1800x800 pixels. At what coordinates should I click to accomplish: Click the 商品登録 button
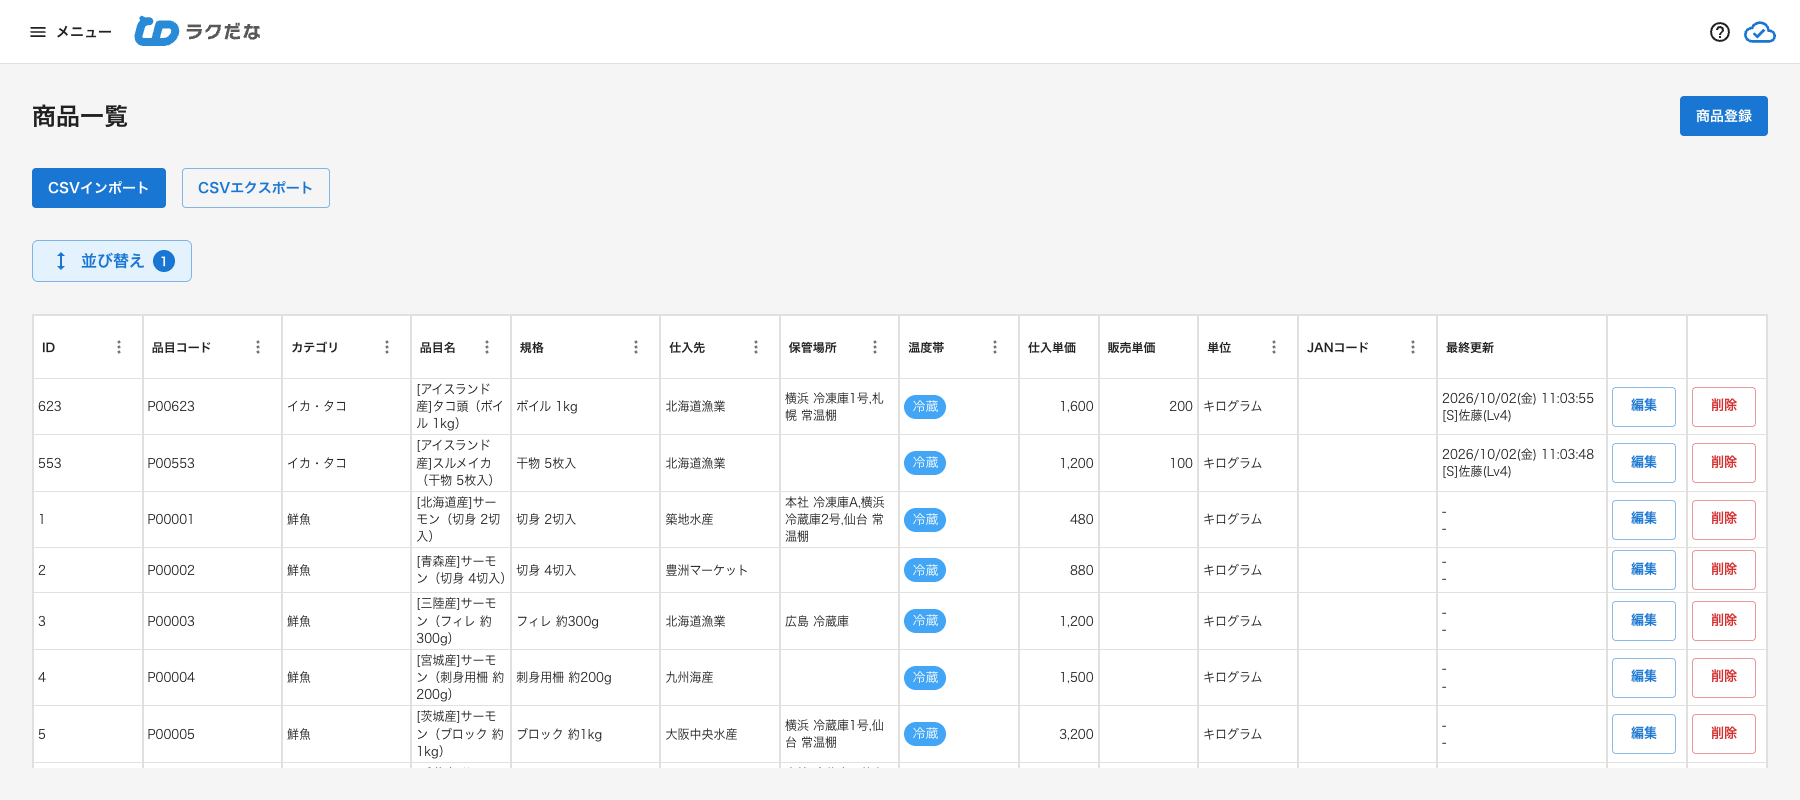(x=1724, y=116)
